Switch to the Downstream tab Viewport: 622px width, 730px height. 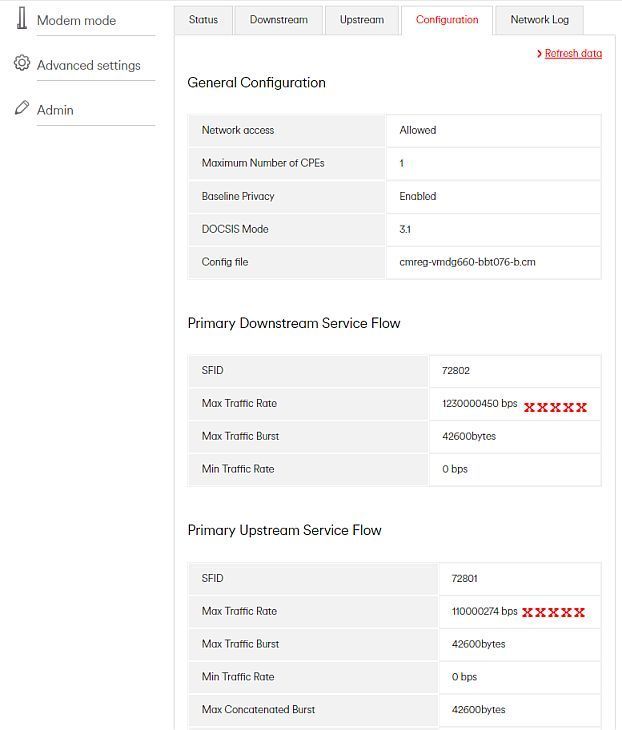pos(278,20)
